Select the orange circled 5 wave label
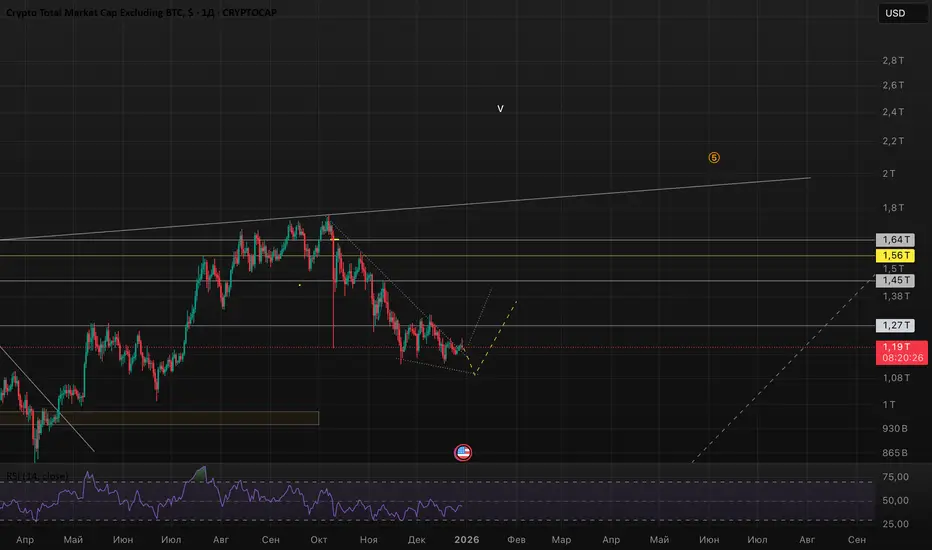 [714, 158]
